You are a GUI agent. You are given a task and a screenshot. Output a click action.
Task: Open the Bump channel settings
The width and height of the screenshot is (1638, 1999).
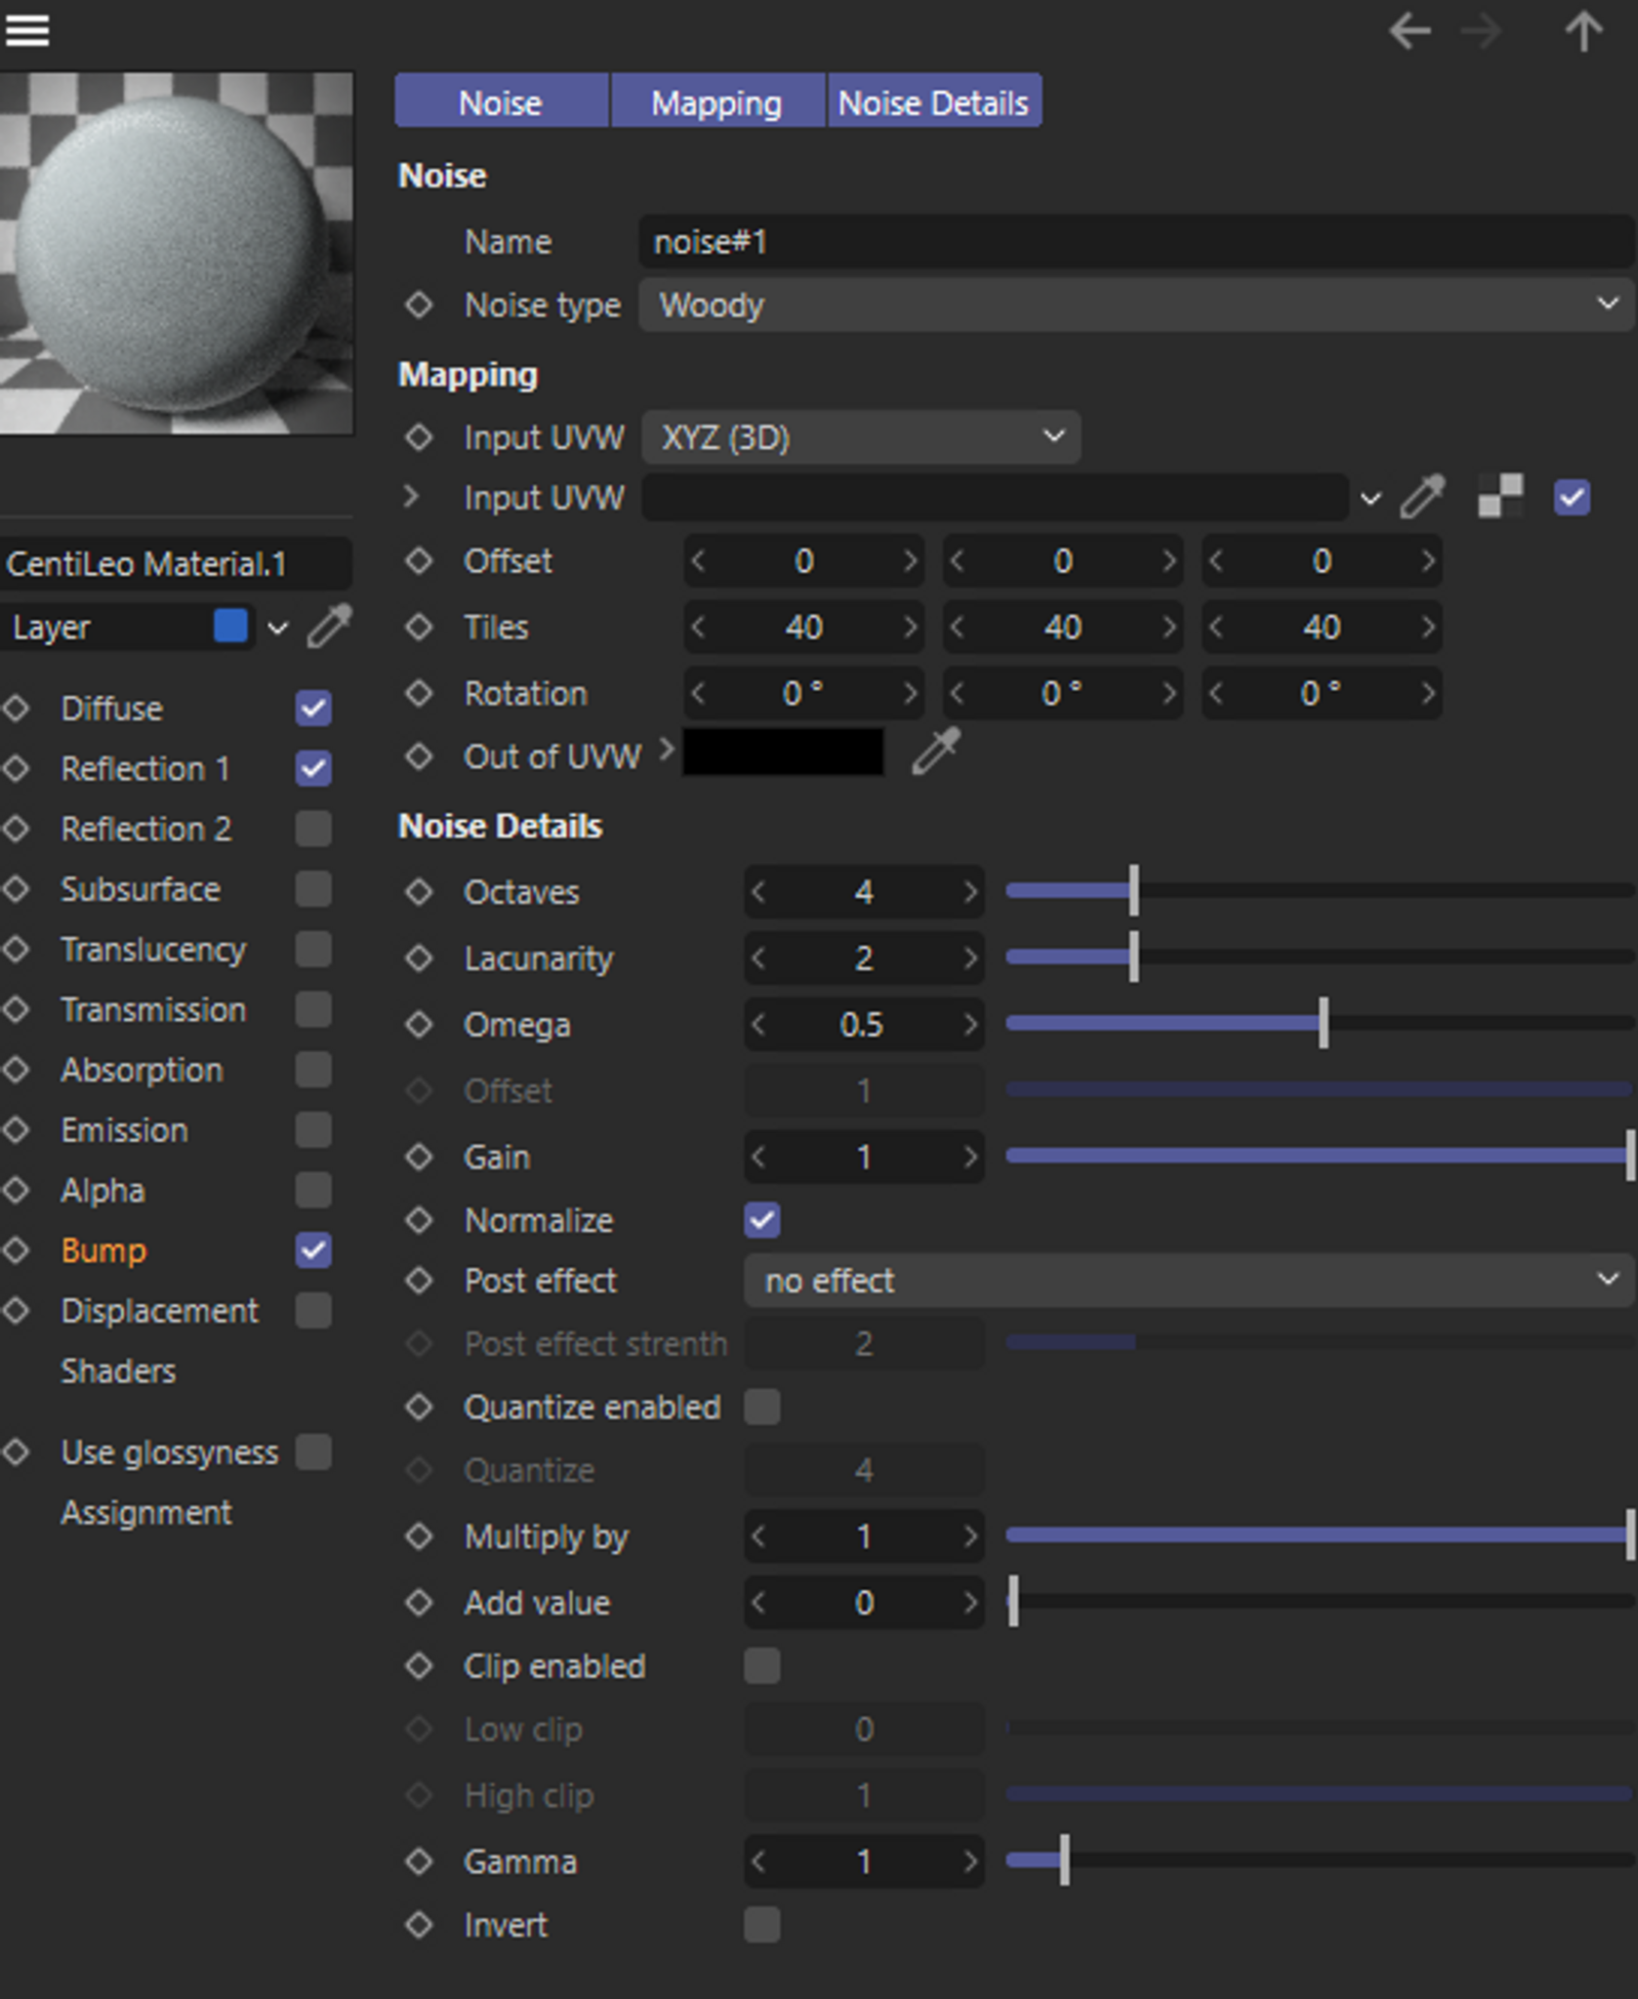[x=104, y=1250]
